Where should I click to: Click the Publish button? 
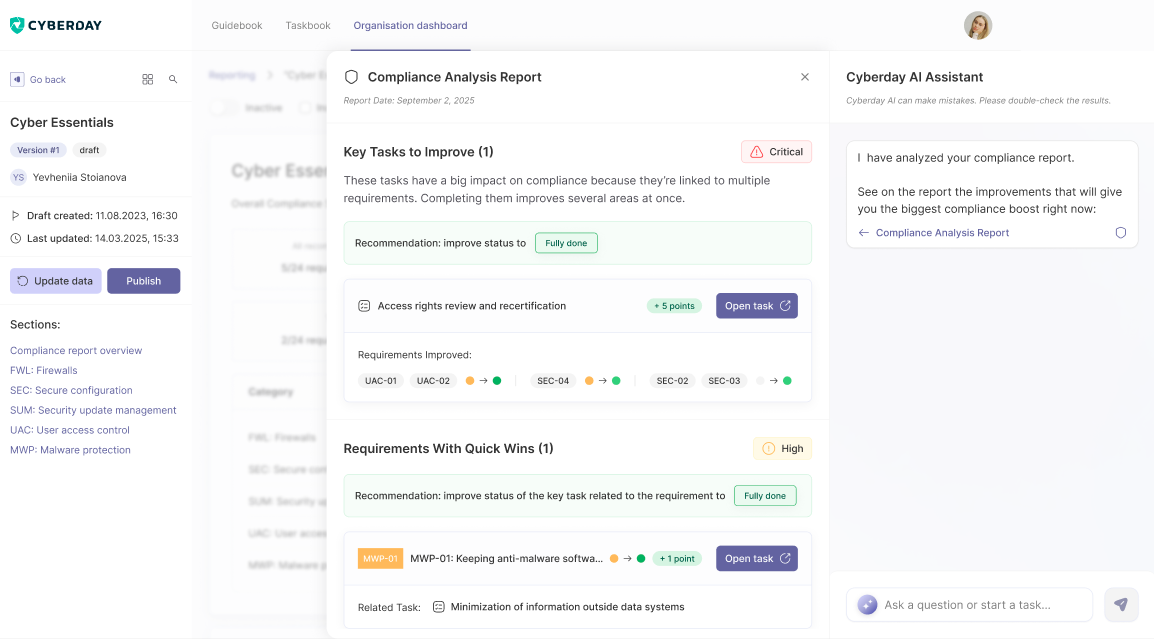pyautogui.click(x=144, y=281)
